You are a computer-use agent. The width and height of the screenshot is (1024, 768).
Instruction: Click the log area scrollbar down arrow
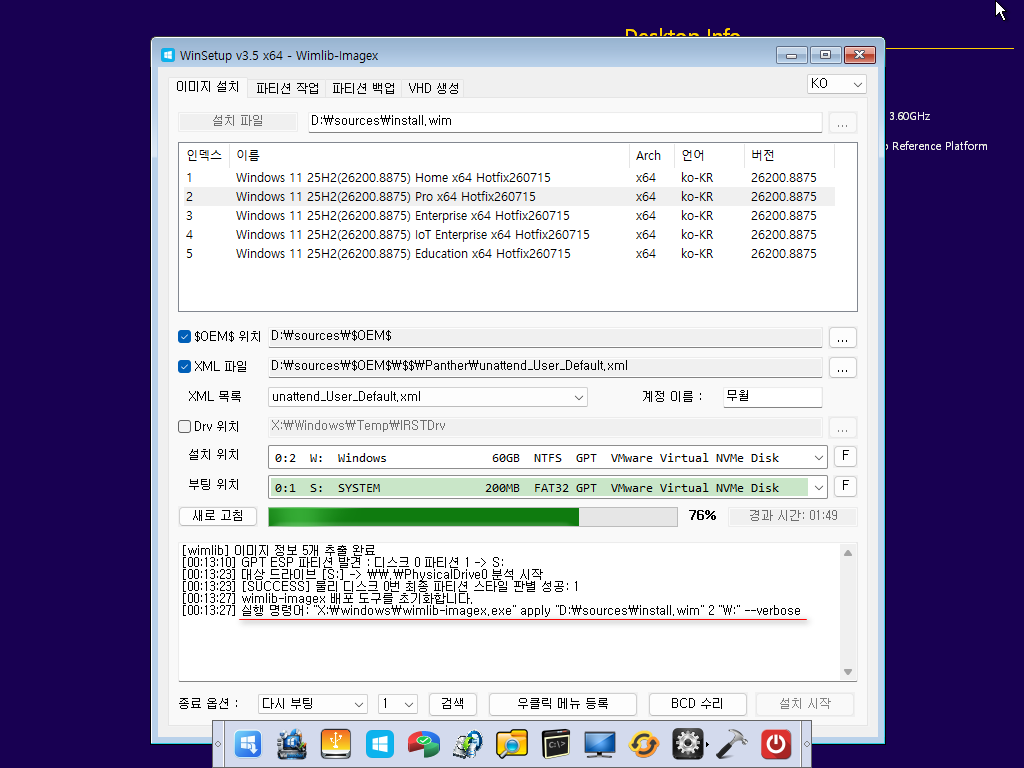click(848, 672)
